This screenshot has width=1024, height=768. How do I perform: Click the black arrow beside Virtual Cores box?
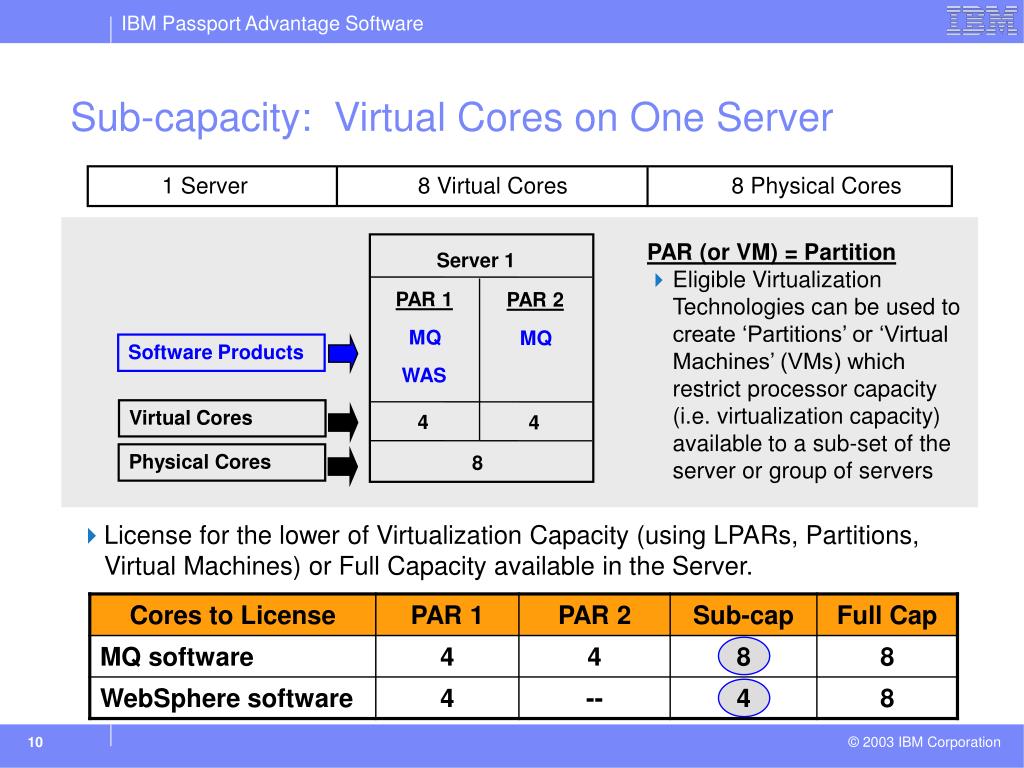click(342, 423)
